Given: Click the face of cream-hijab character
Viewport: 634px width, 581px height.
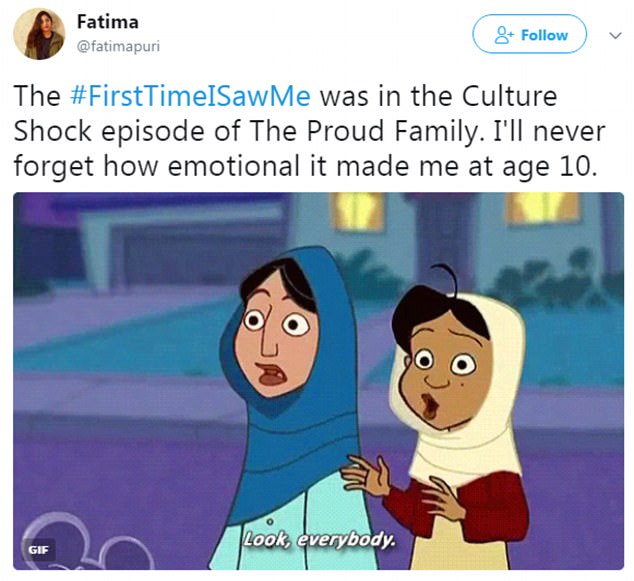Looking at the screenshot, I should 444,374.
